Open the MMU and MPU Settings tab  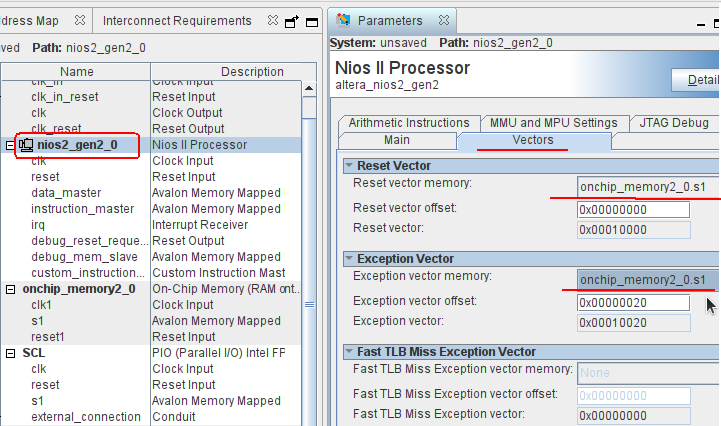click(554, 123)
